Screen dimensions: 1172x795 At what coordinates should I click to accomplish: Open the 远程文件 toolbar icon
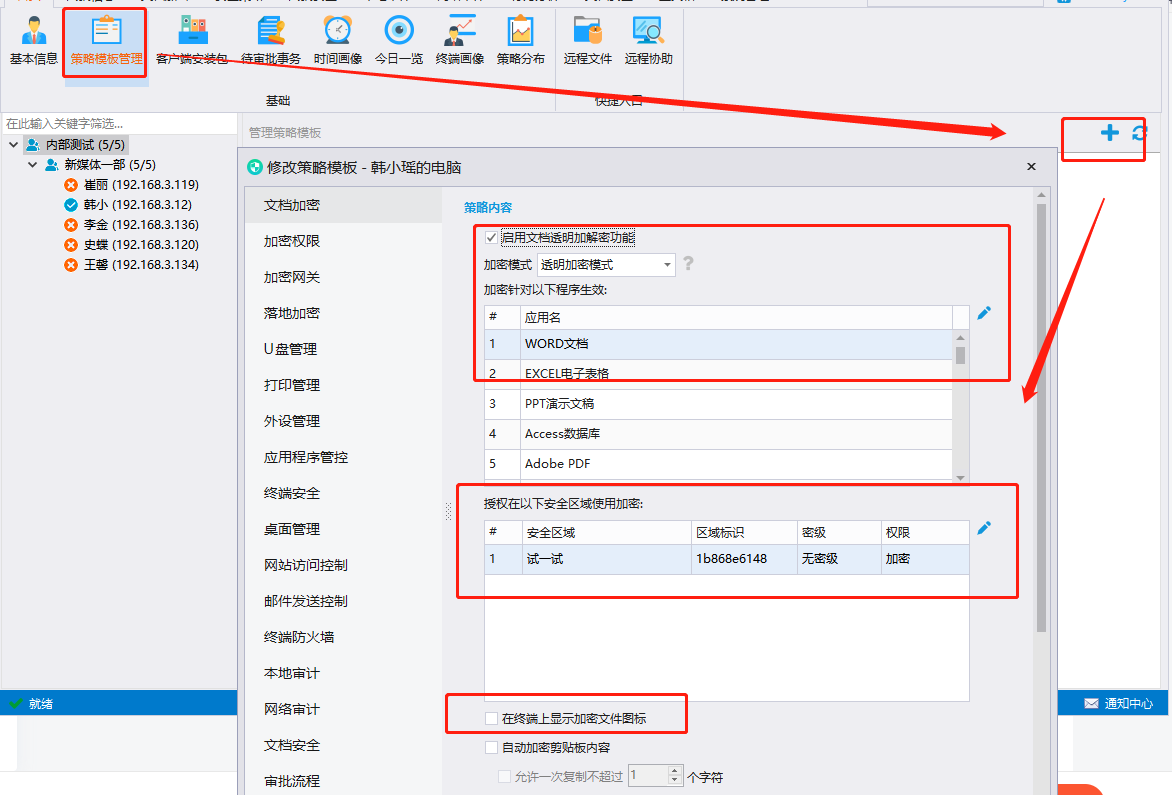click(x=587, y=40)
